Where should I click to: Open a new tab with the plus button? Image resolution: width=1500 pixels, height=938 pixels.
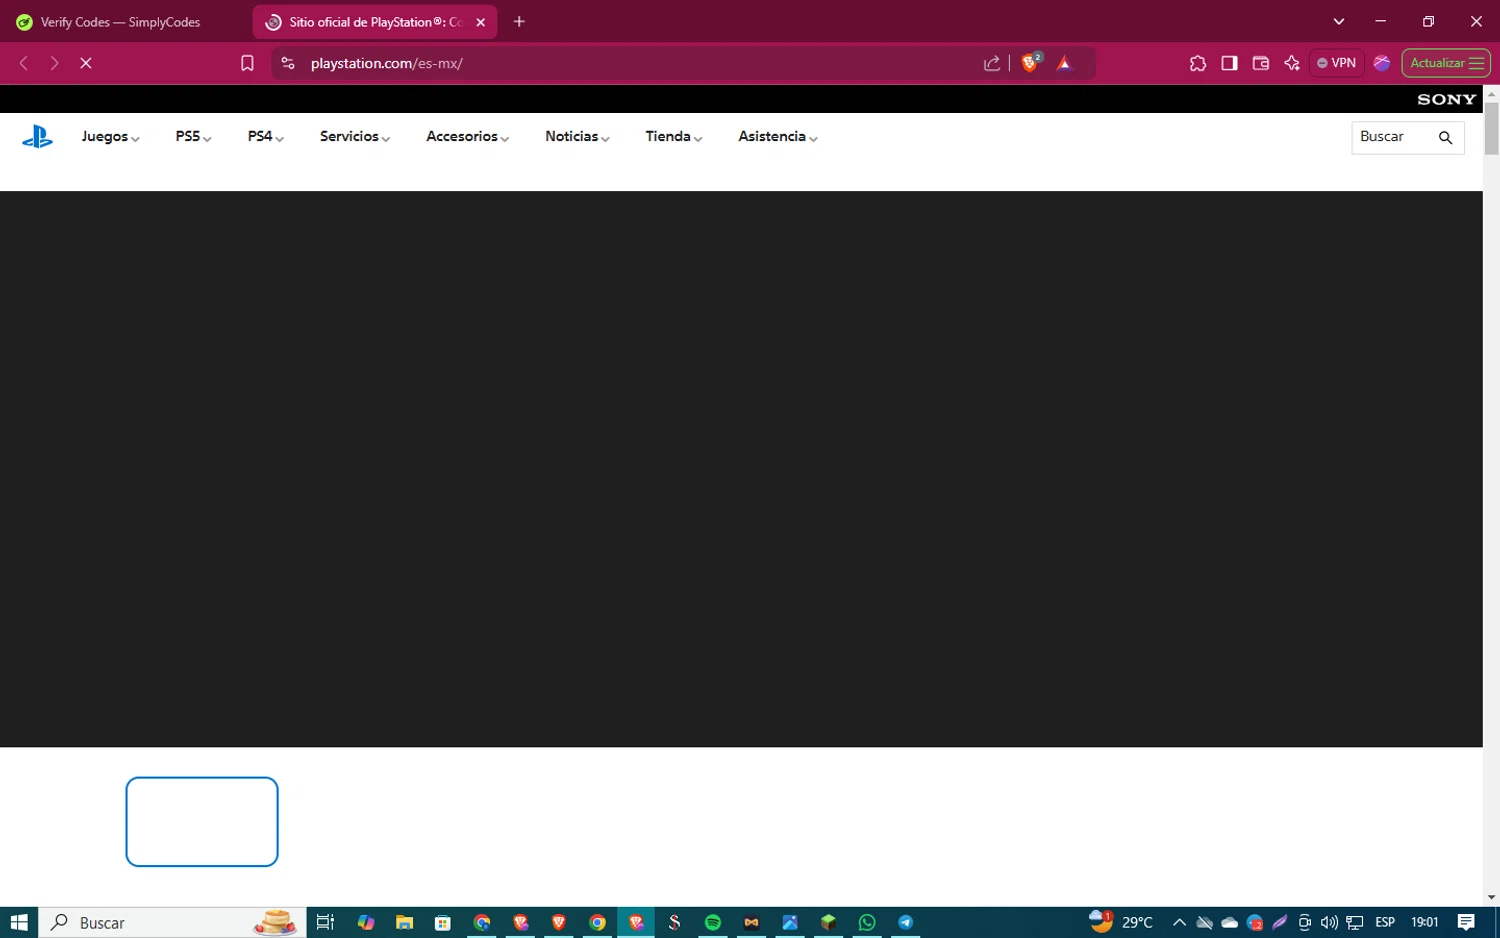tap(519, 21)
